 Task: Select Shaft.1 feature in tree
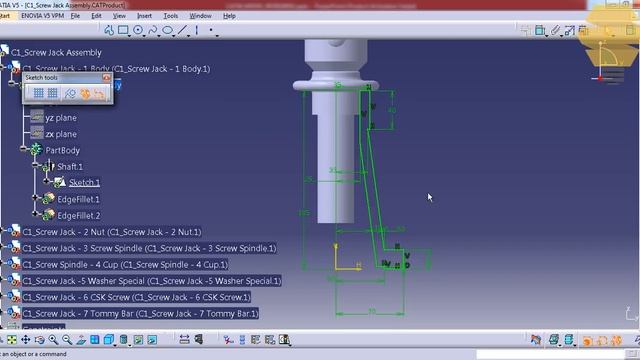[70, 167]
